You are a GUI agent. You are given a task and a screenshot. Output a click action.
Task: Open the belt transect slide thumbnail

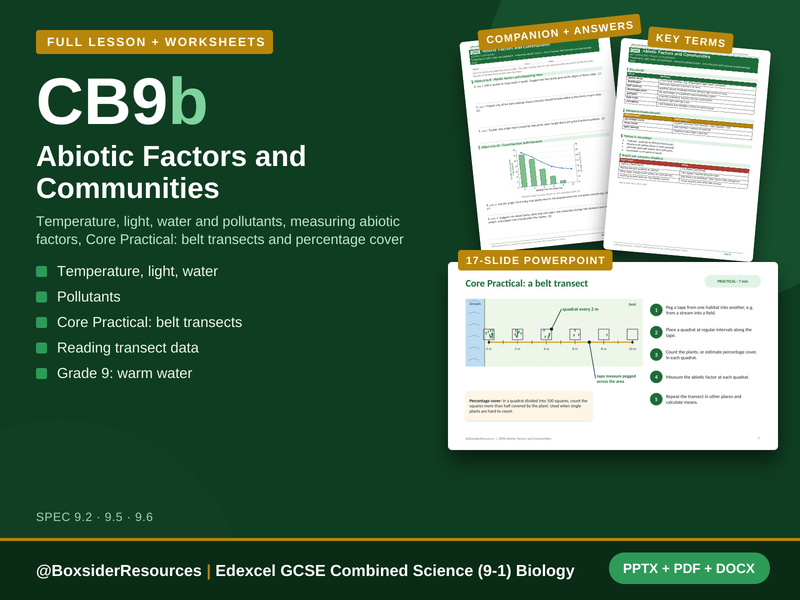[613, 356]
